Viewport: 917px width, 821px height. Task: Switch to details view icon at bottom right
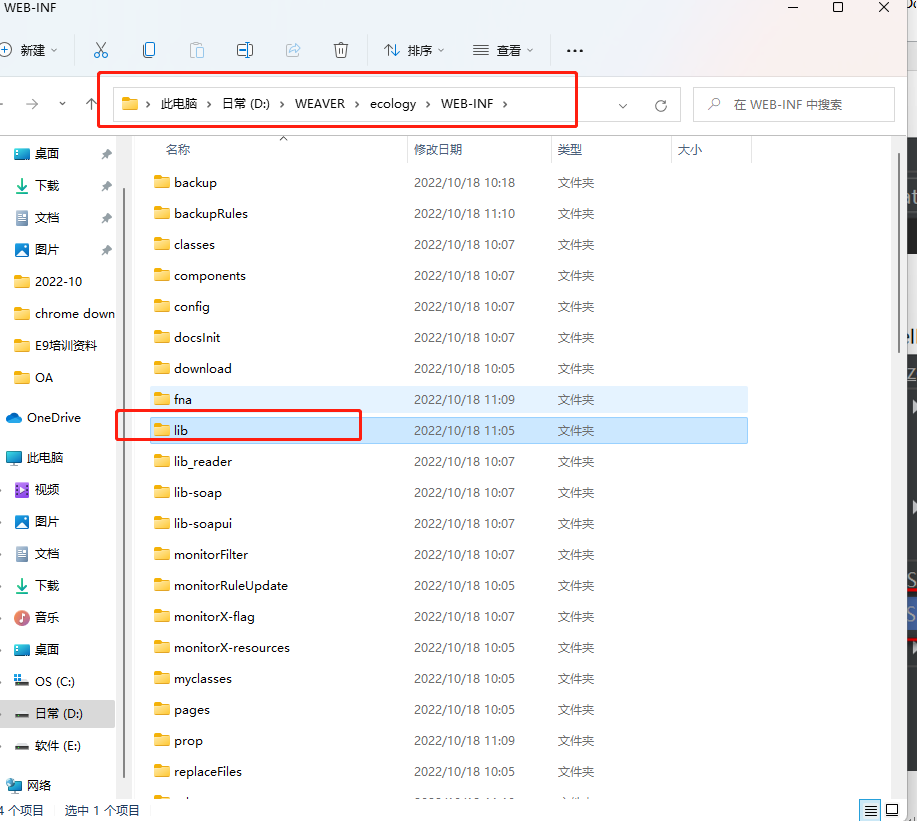coord(871,810)
